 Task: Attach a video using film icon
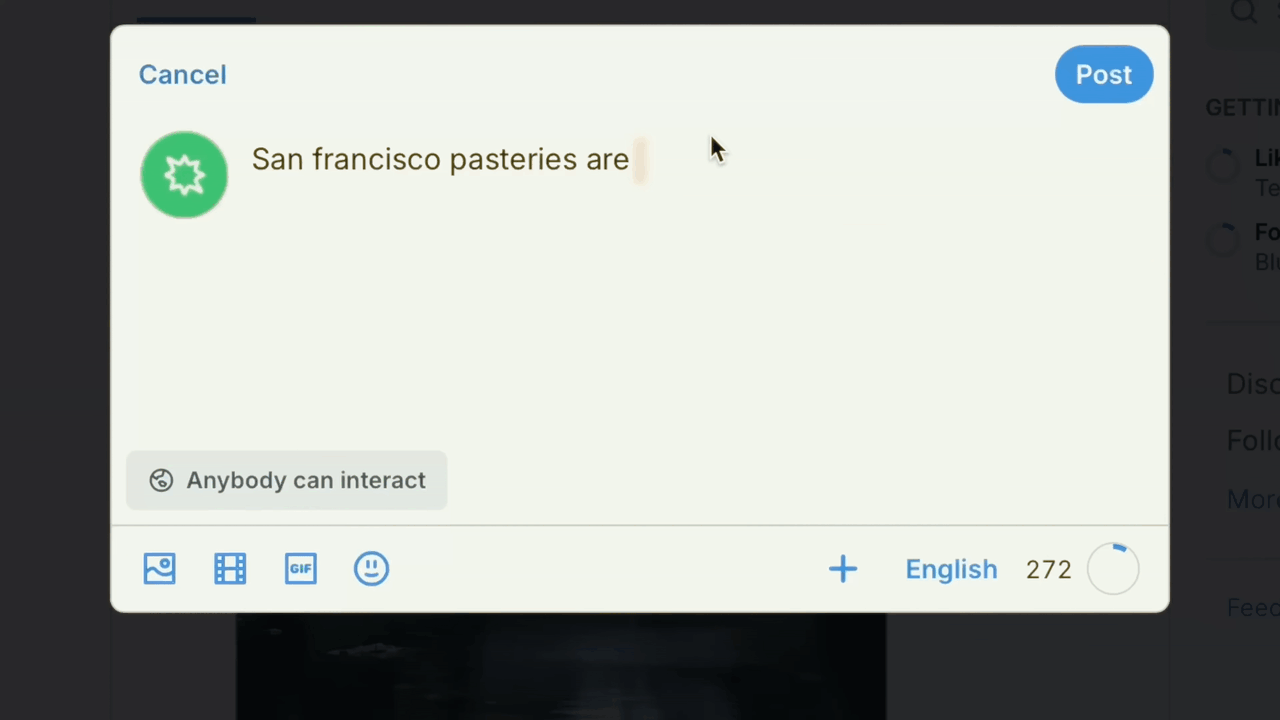(230, 569)
